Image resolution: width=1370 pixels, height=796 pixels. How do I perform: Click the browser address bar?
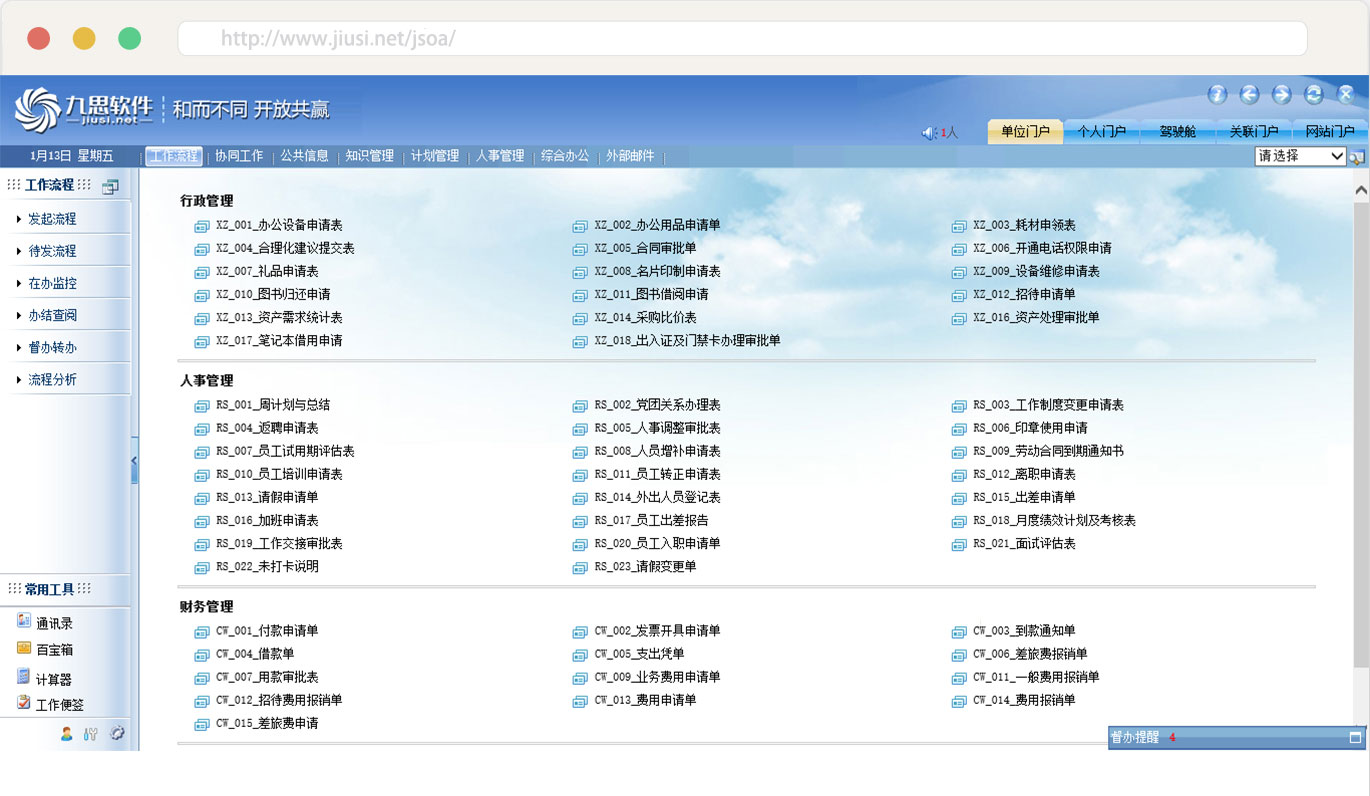click(742, 39)
